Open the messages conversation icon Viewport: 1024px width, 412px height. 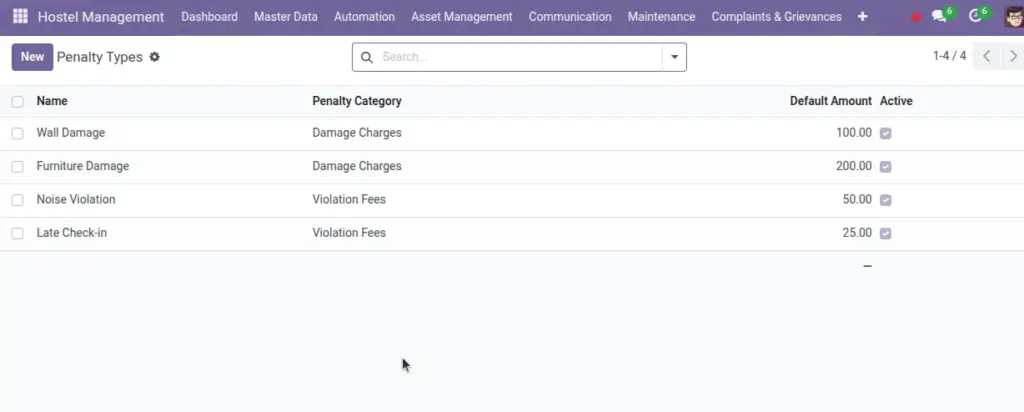940,16
